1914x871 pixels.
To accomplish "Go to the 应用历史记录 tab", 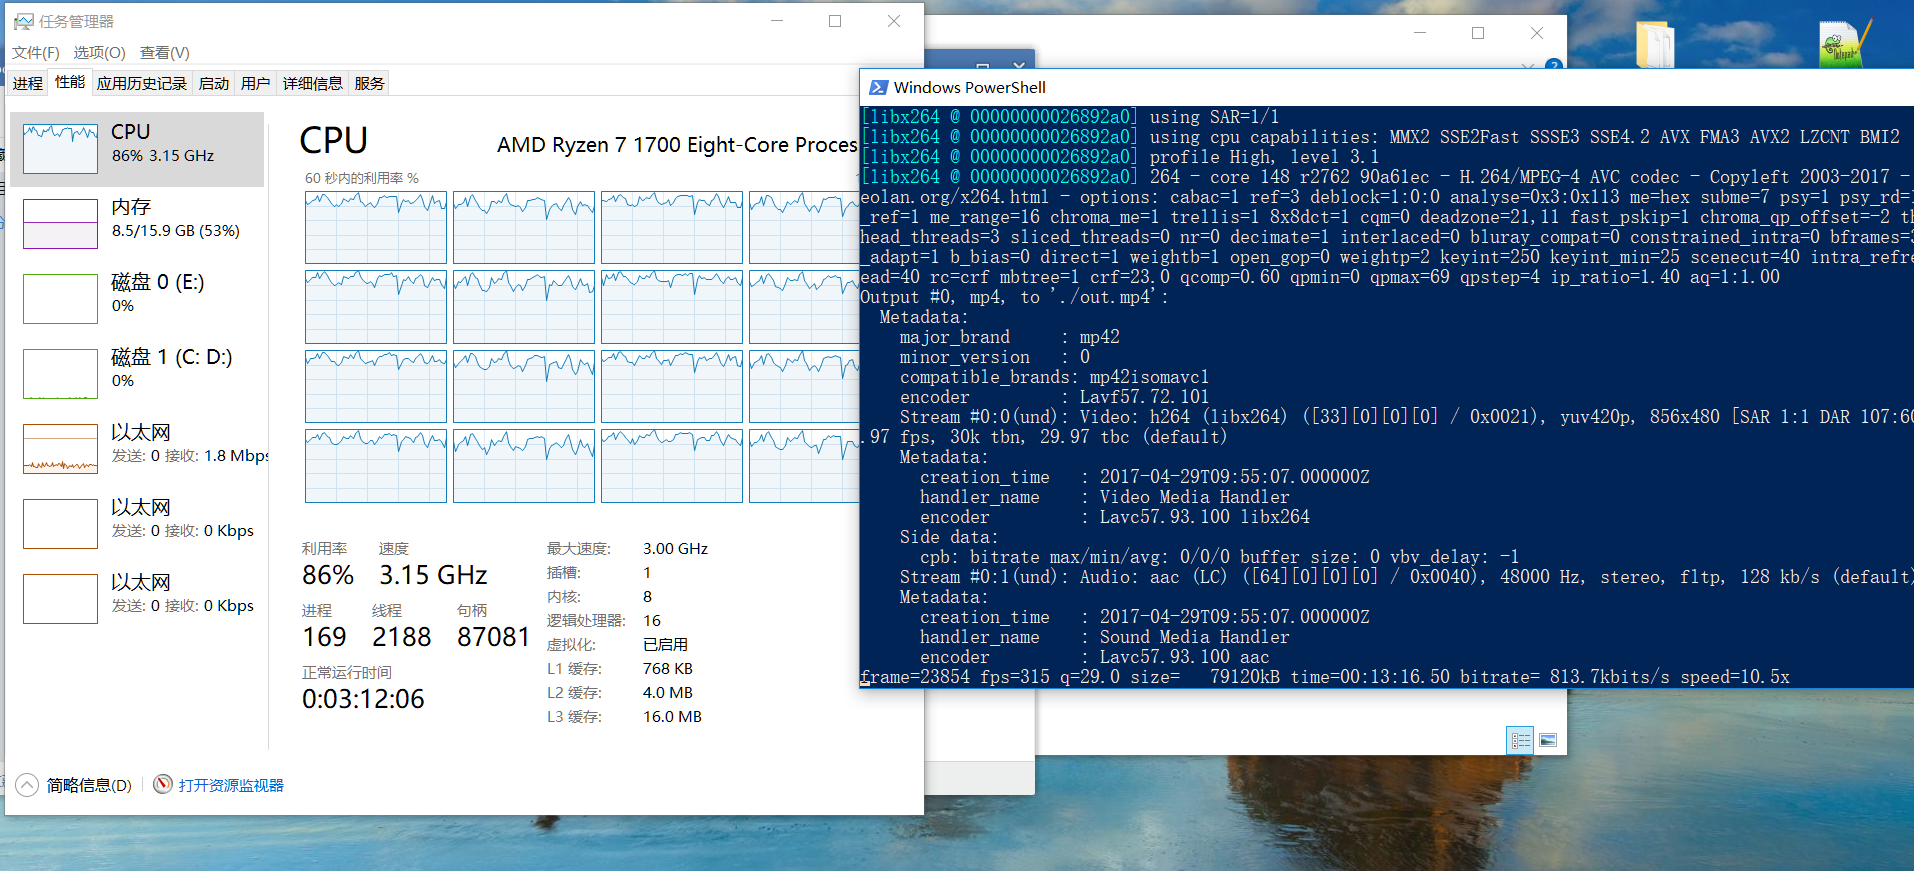I will click(142, 83).
